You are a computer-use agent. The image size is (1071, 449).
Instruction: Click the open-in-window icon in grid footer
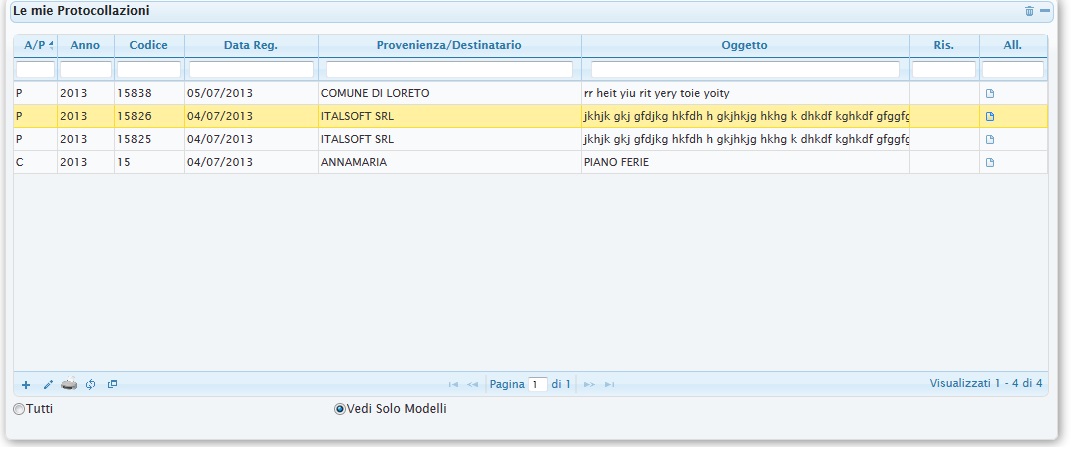(x=112, y=384)
